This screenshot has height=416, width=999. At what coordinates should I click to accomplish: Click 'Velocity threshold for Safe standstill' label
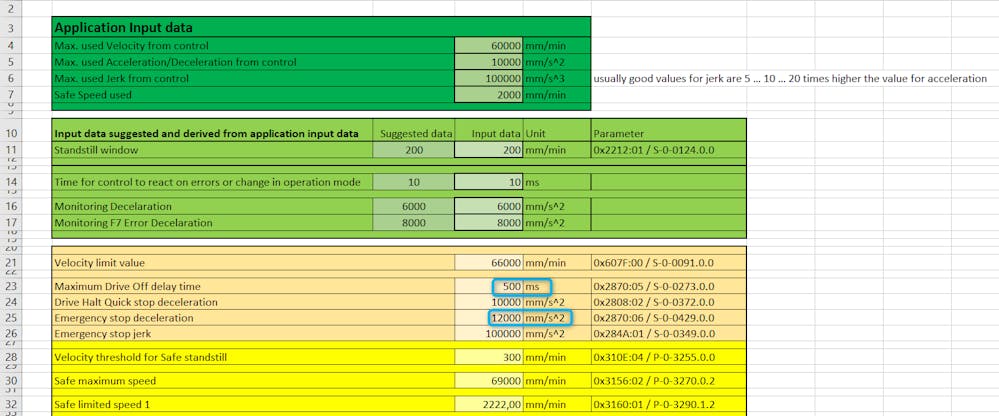click(141, 357)
